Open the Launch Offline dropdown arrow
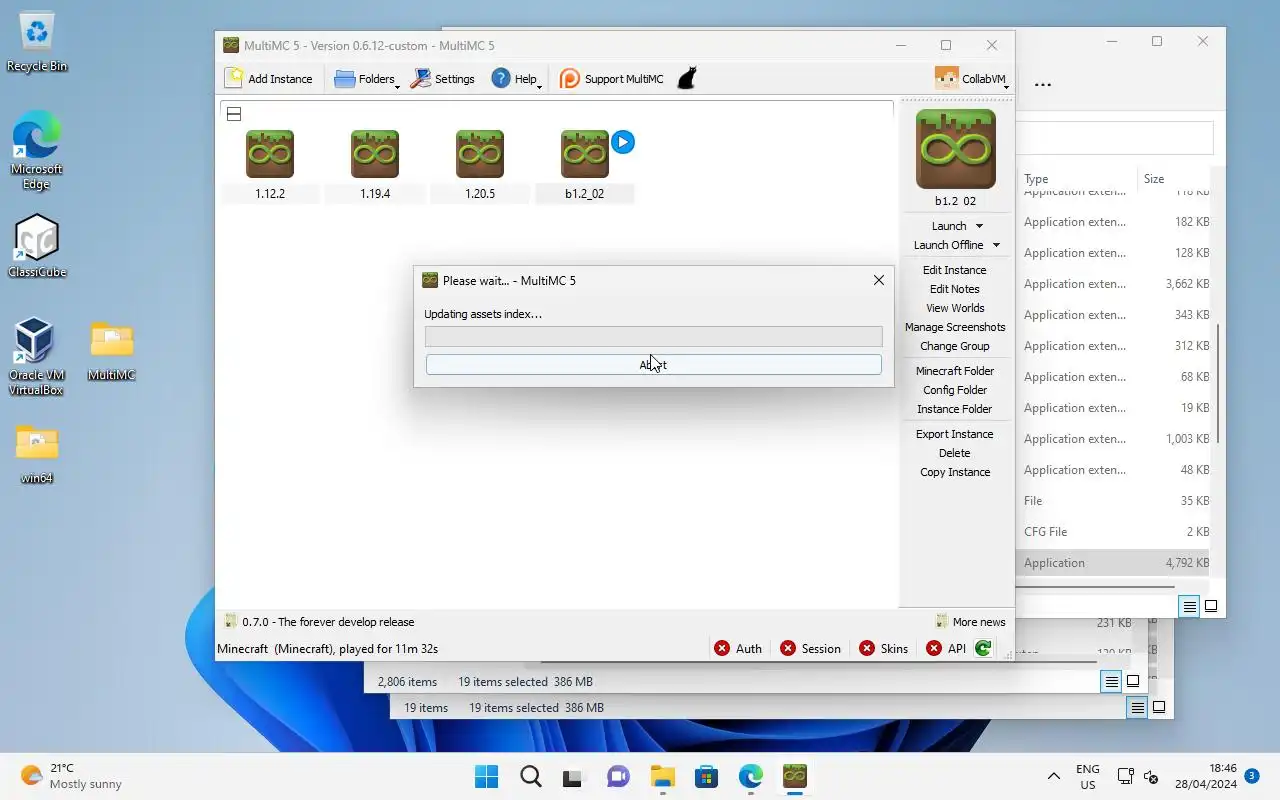Image resolution: width=1280 pixels, height=800 pixels. point(996,245)
